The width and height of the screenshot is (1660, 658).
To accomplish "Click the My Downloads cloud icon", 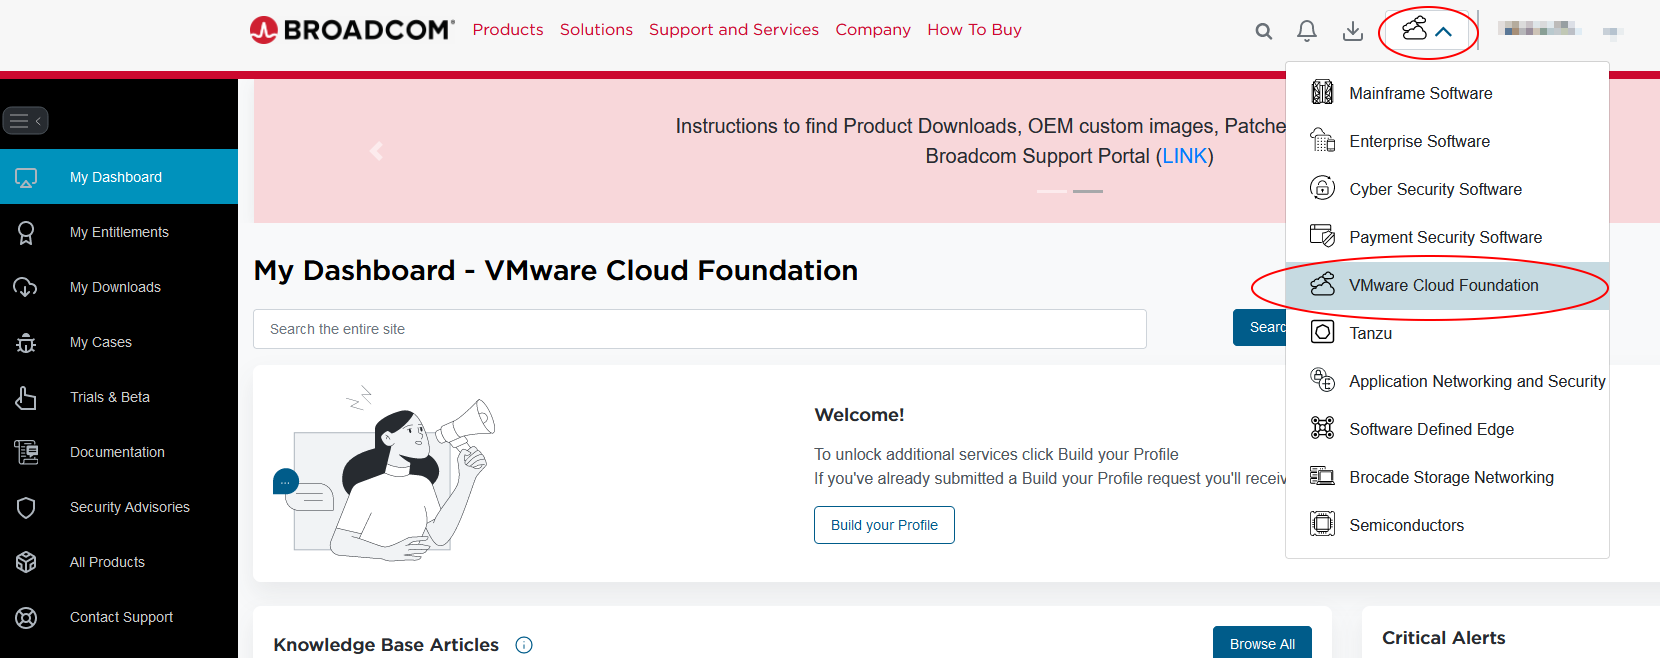I will pos(26,288).
